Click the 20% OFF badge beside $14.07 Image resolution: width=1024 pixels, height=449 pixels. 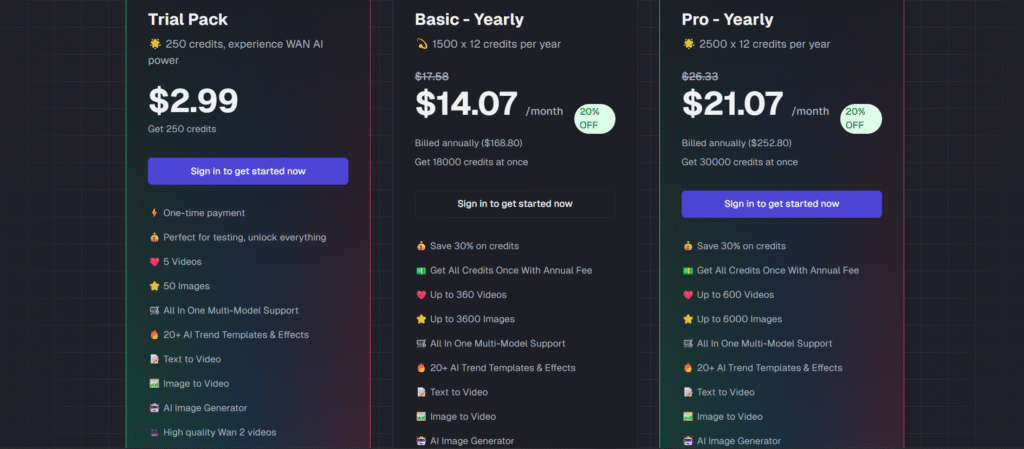pyautogui.click(x=595, y=119)
